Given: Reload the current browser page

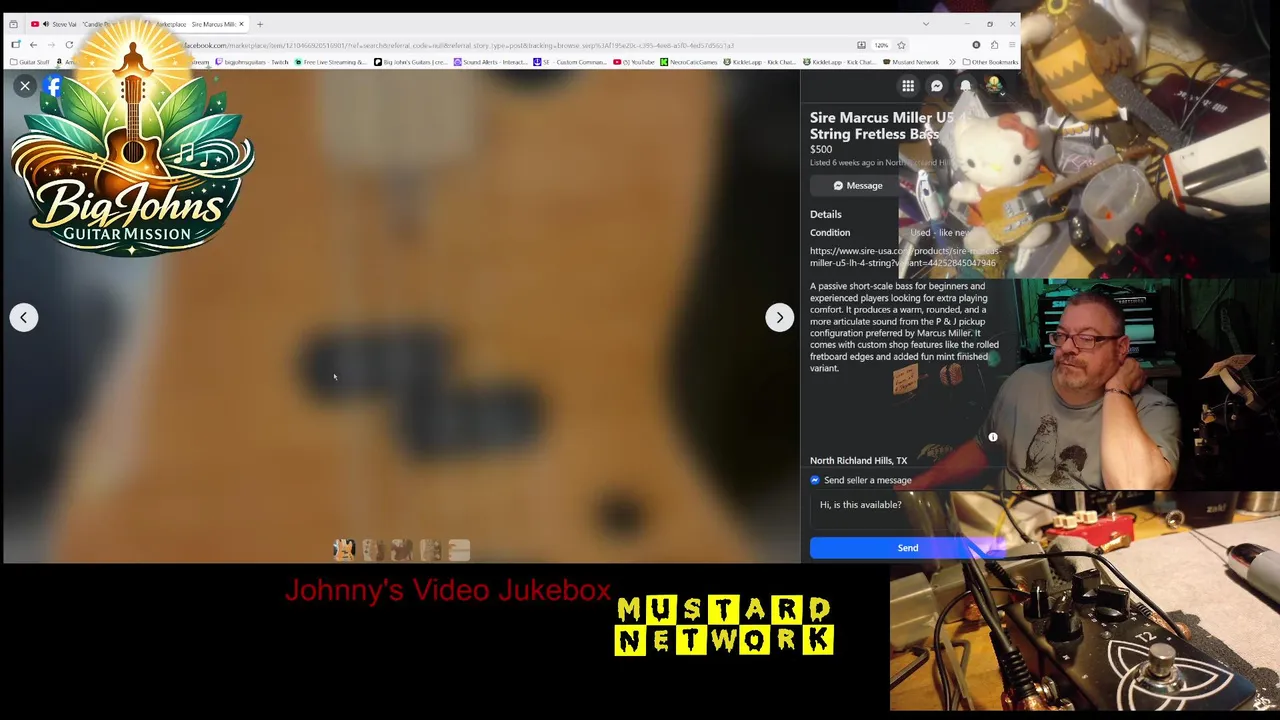Looking at the screenshot, I should pos(69,45).
